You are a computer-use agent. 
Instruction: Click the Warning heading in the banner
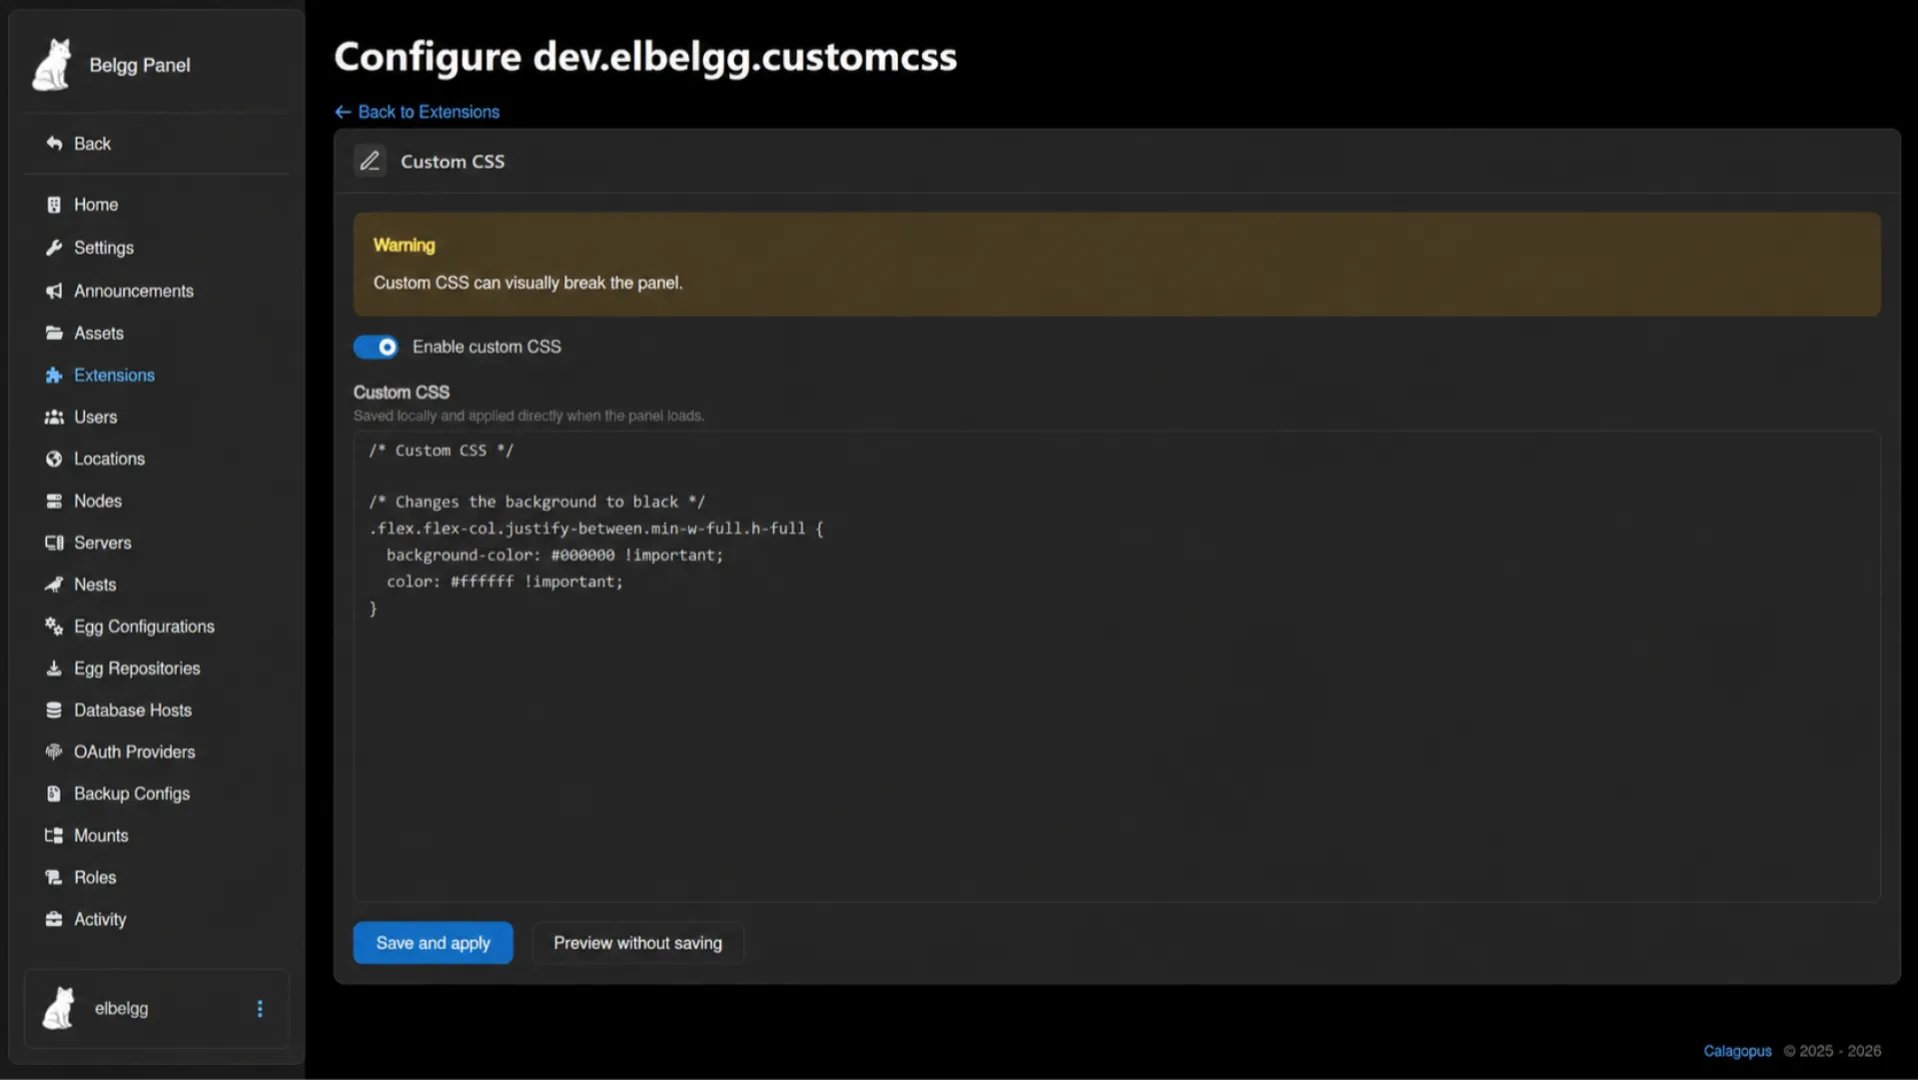point(404,245)
